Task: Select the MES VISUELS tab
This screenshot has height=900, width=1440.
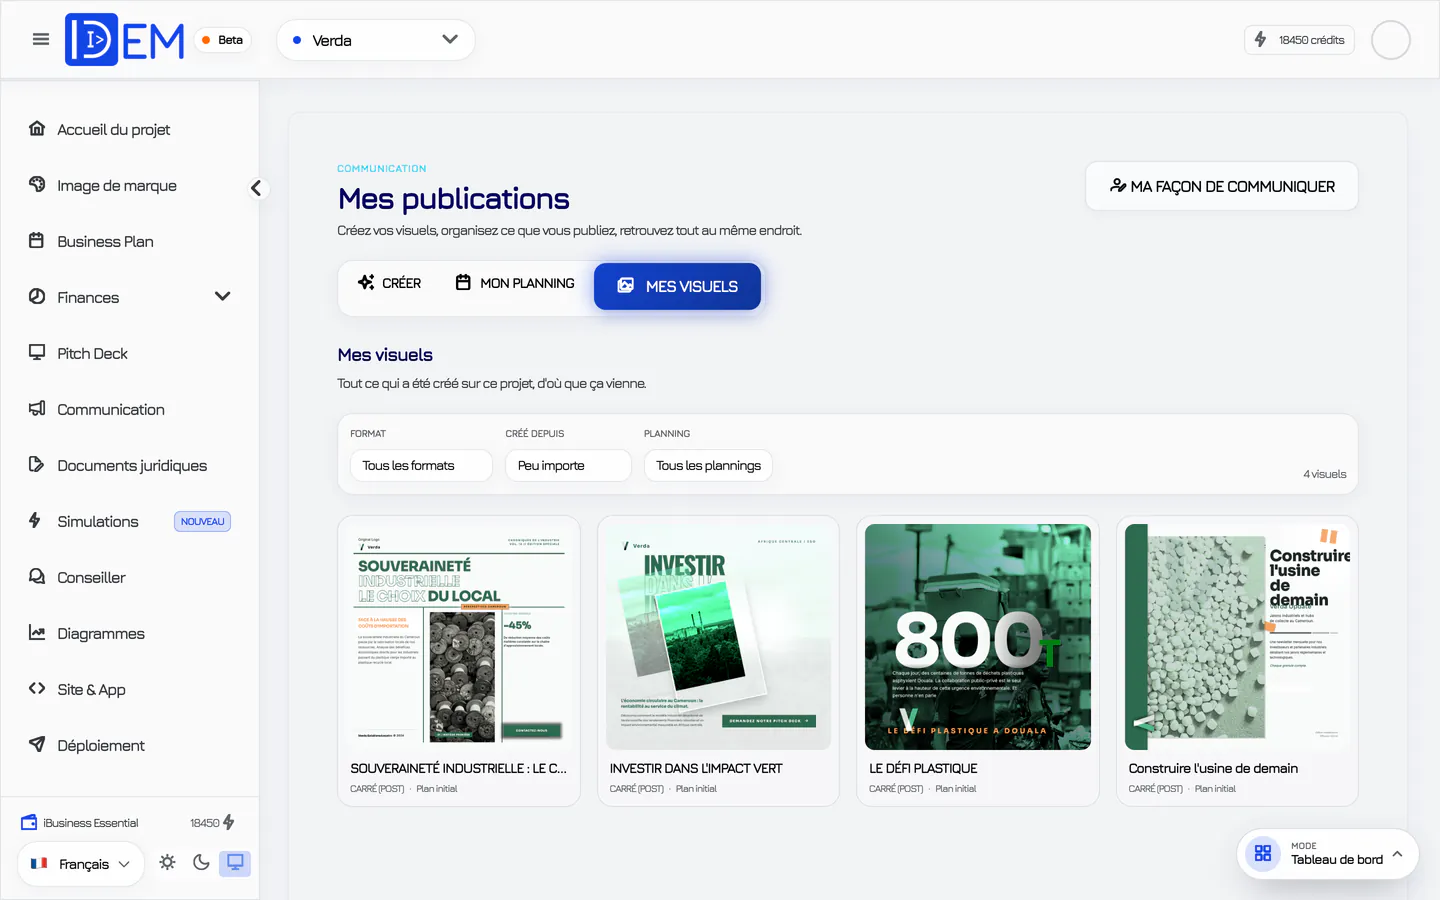Action: pos(678,286)
